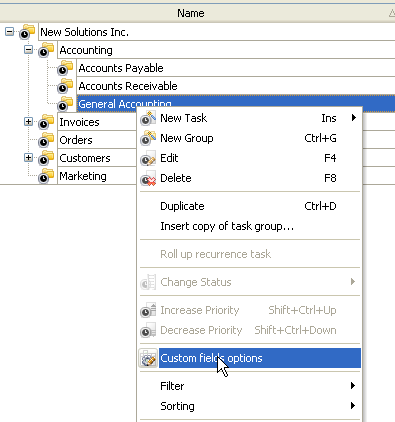This screenshot has height=422, width=395.
Task: Click the Accounts Payable folder-clock icon
Action: pos(65,68)
